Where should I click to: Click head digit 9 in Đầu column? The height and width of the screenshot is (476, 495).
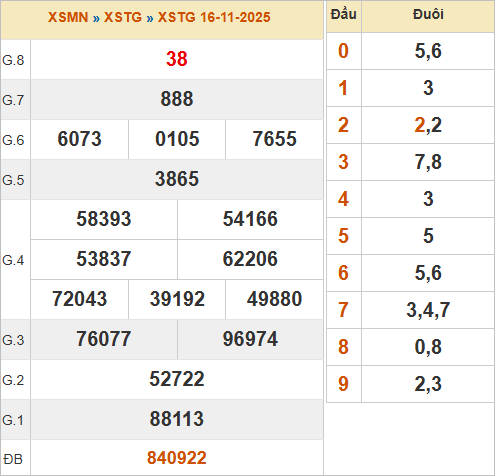pos(343,384)
